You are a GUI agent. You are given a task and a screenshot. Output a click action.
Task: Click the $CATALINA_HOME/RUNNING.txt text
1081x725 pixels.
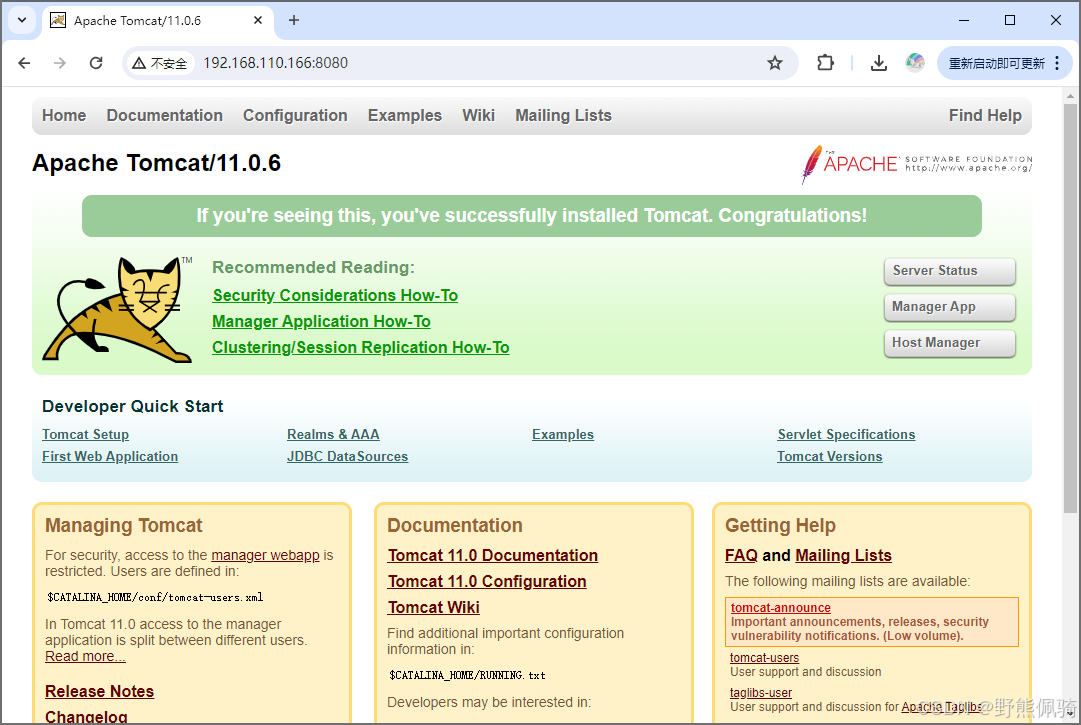pos(467,675)
